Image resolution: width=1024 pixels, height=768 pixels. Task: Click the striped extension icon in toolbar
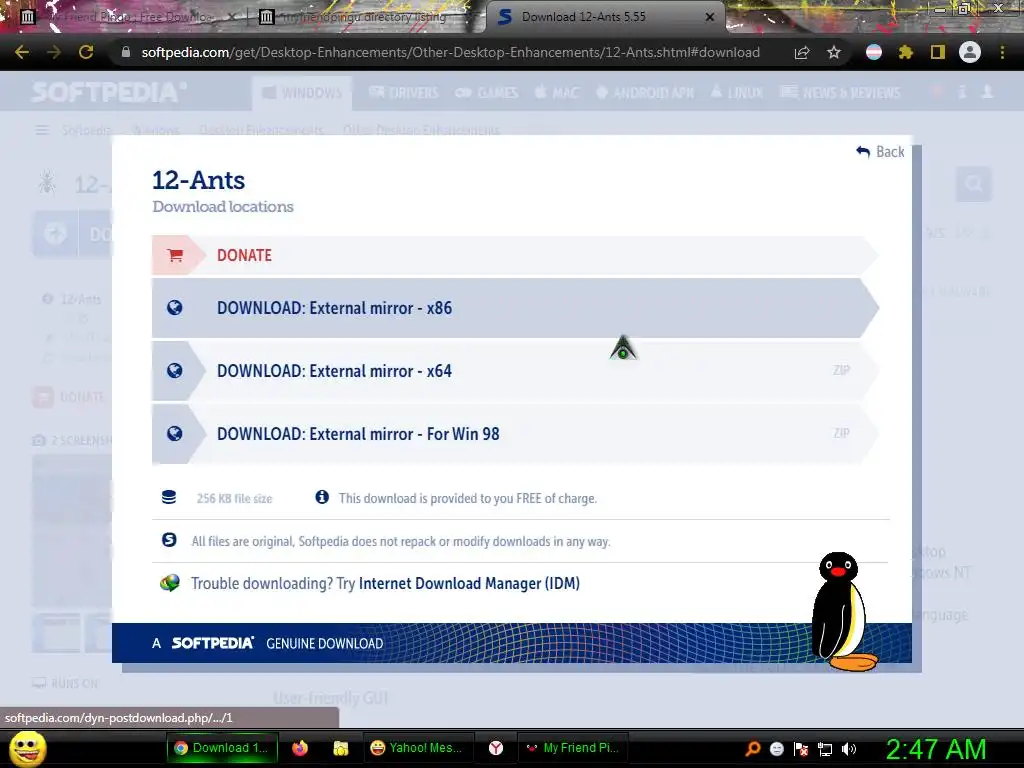[874, 52]
